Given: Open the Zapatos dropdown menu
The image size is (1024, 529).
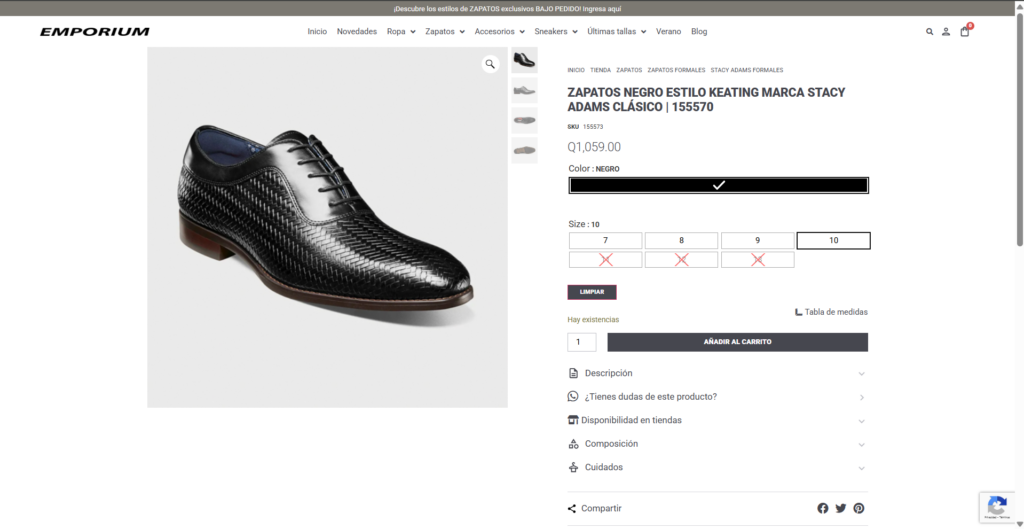Looking at the screenshot, I should [x=445, y=31].
